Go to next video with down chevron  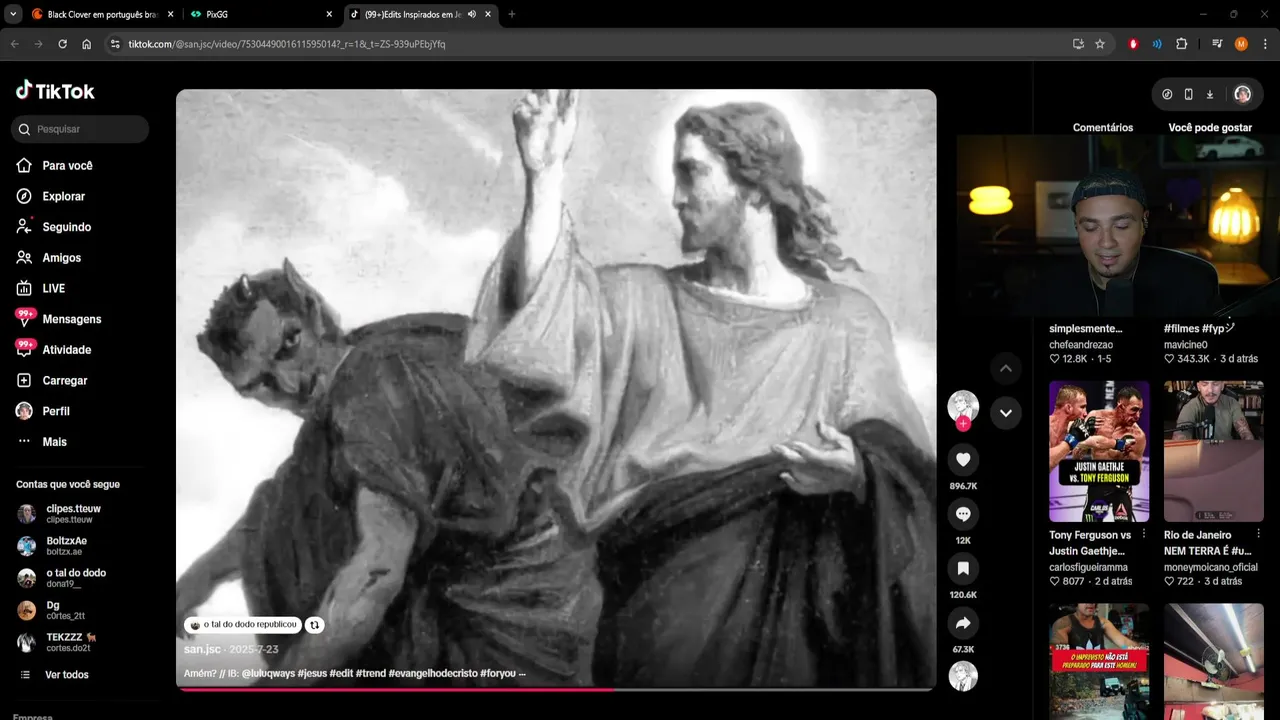[x=1006, y=413]
